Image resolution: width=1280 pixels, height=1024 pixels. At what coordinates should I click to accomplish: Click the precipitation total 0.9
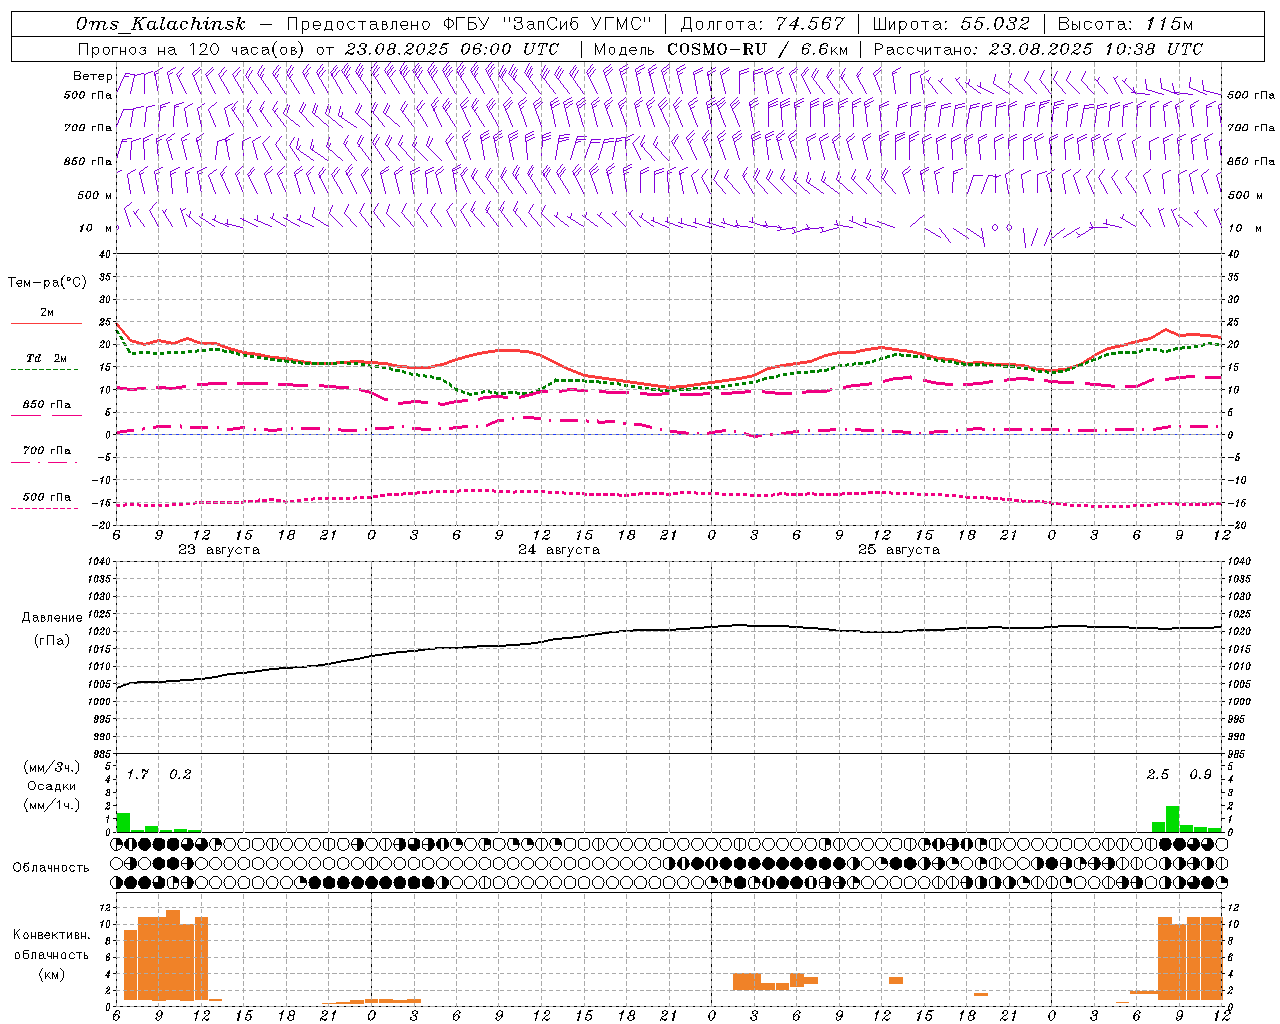click(x=1200, y=775)
